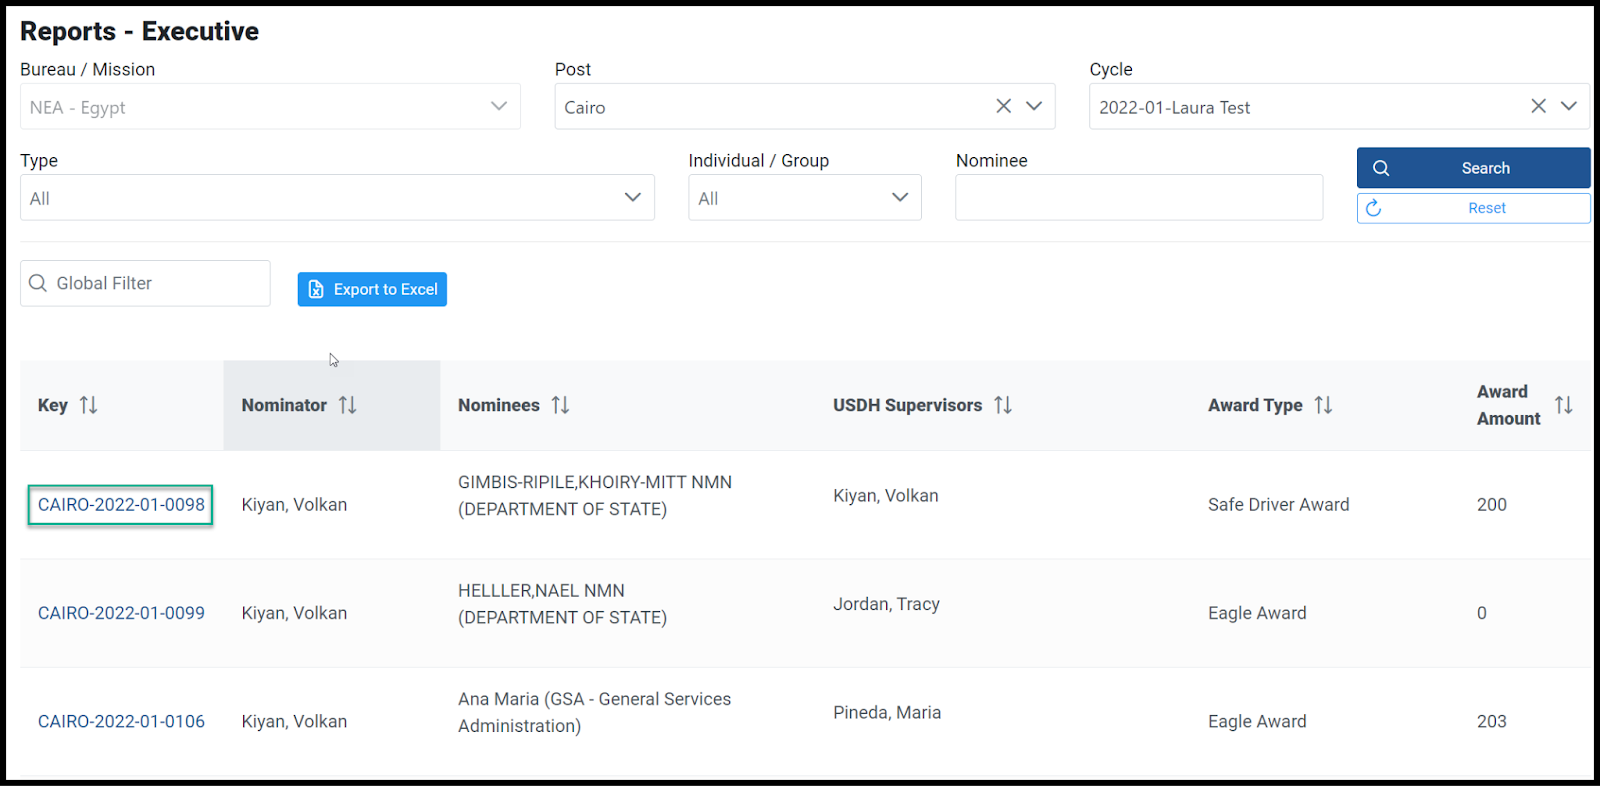Click the sort icon beside USDH Supervisors
Image resolution: width=1600 pixels, height=786 pixels.
click(1003, 405)
